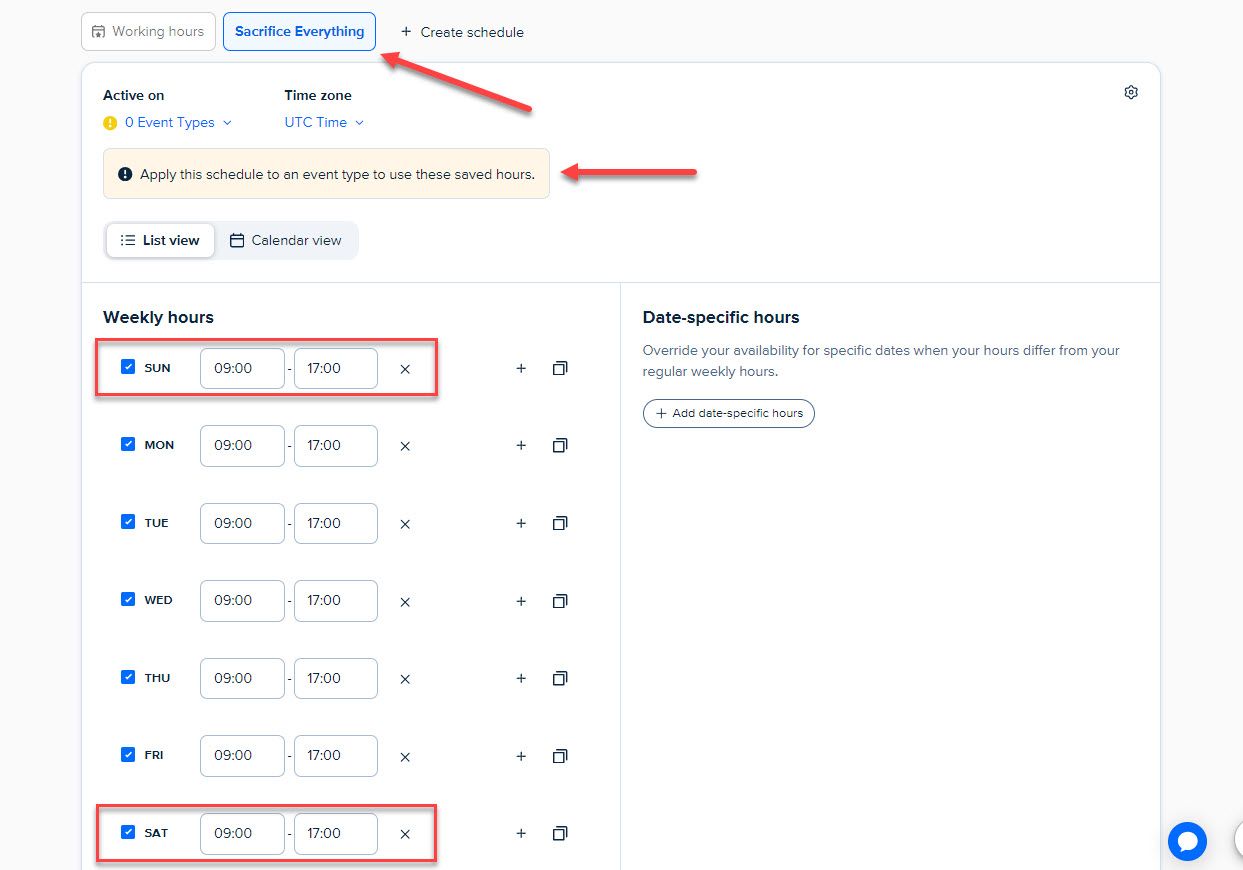Select the Working hours schedule tab

(148, 31)
